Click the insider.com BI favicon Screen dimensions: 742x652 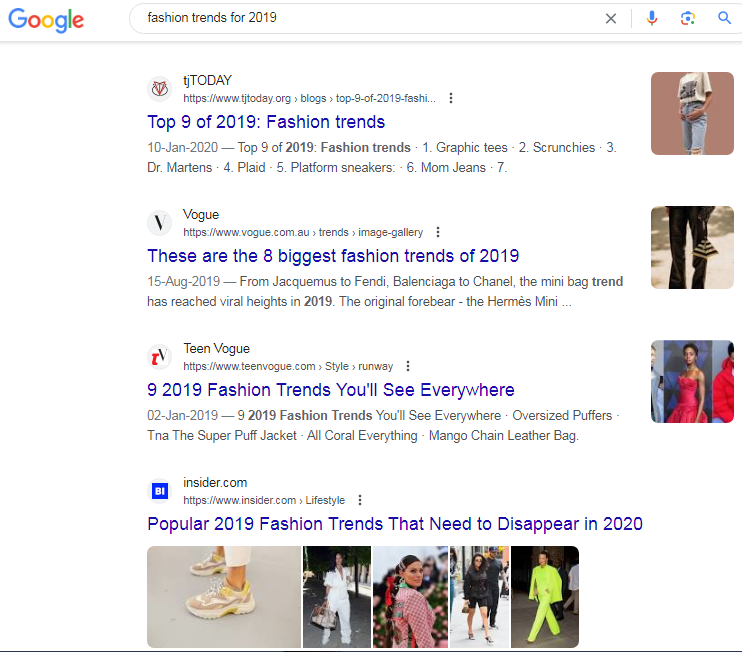pyautogui.click(x=160, y=491)
